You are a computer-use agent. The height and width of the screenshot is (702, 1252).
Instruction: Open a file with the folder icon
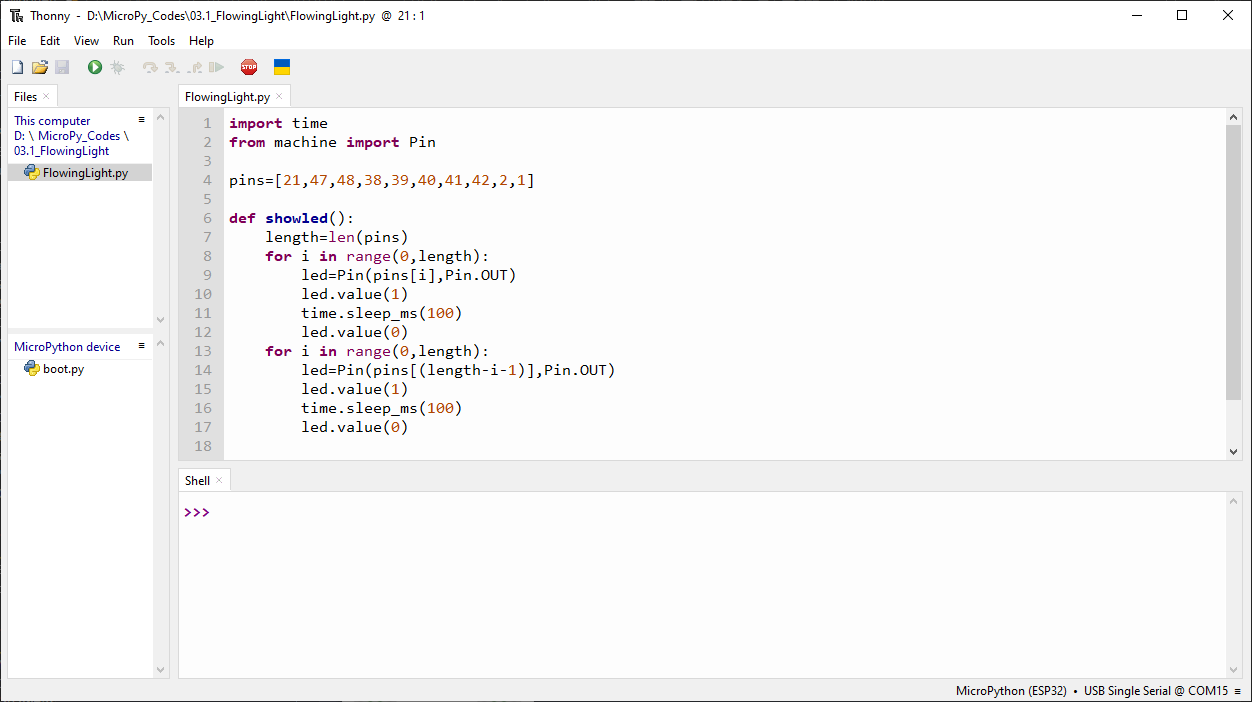pos(40,67)
